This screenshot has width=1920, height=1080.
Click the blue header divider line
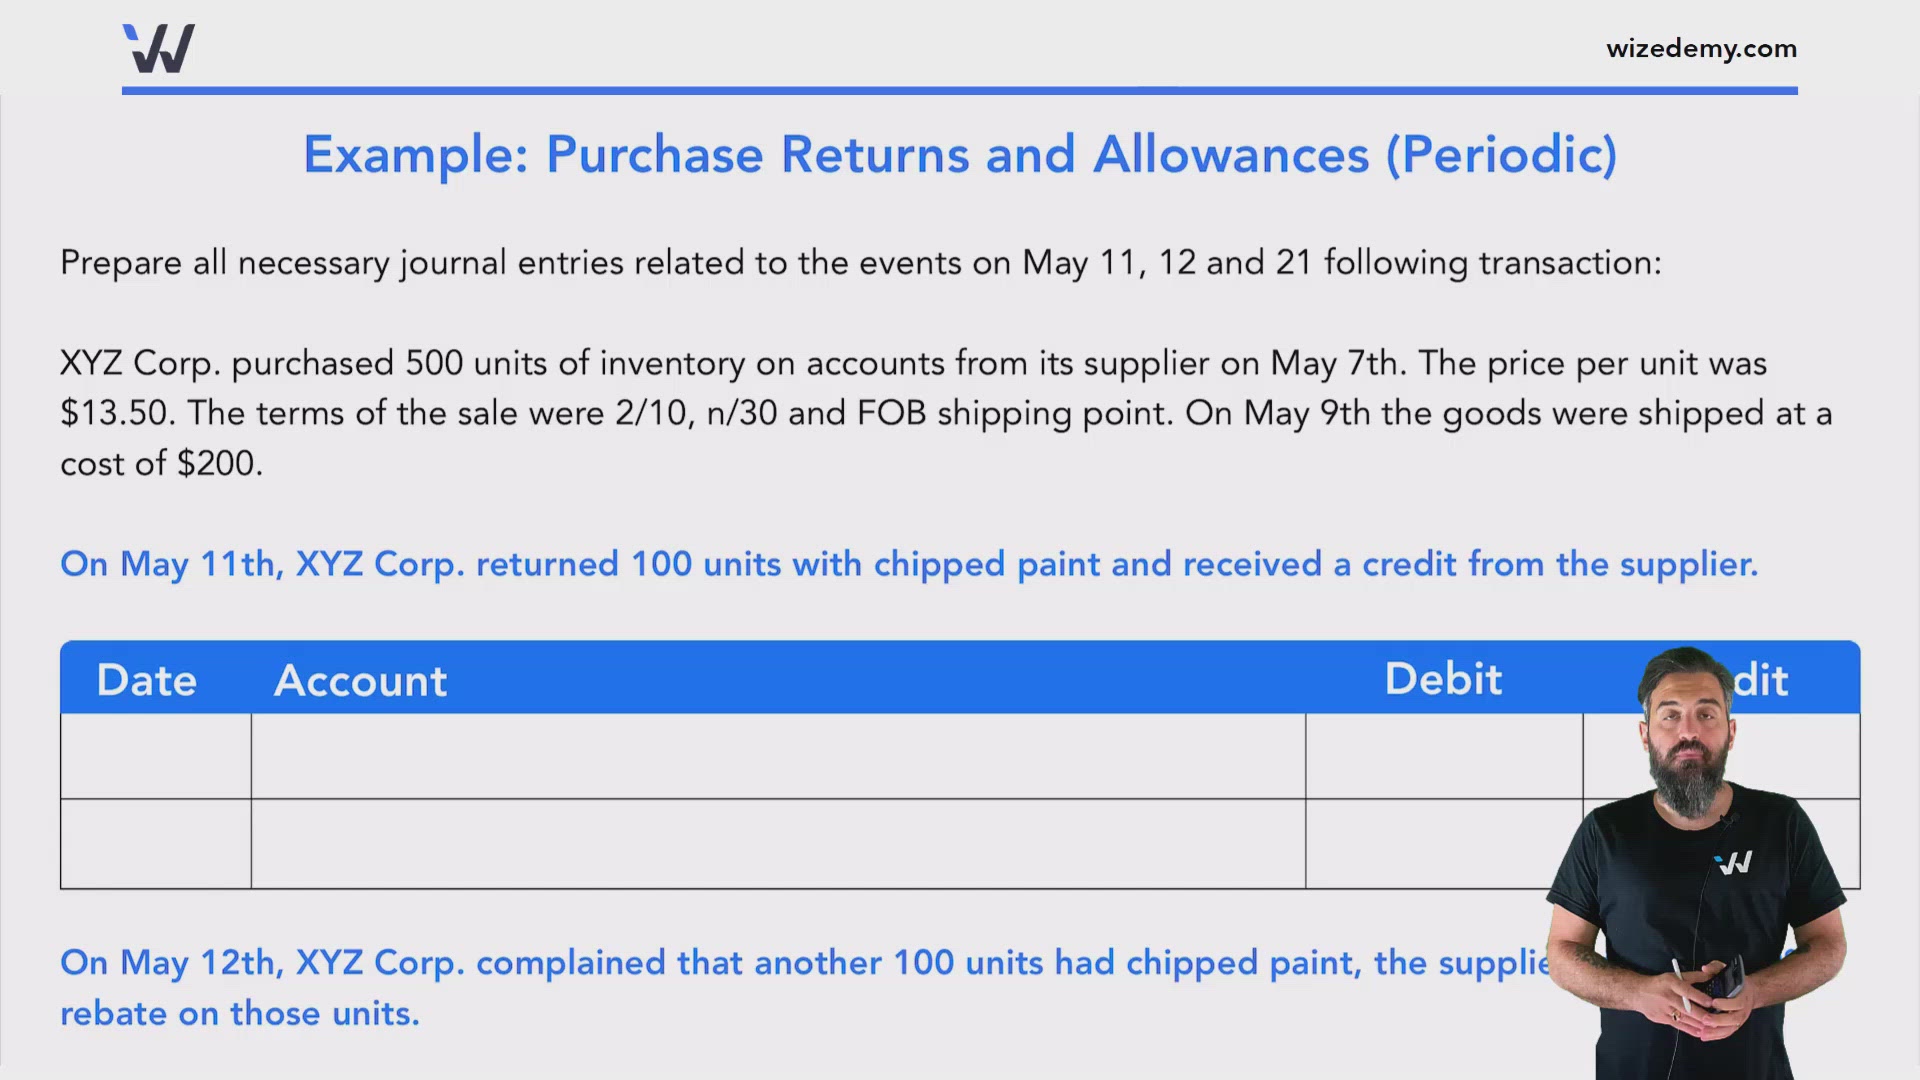coord(960,91)
